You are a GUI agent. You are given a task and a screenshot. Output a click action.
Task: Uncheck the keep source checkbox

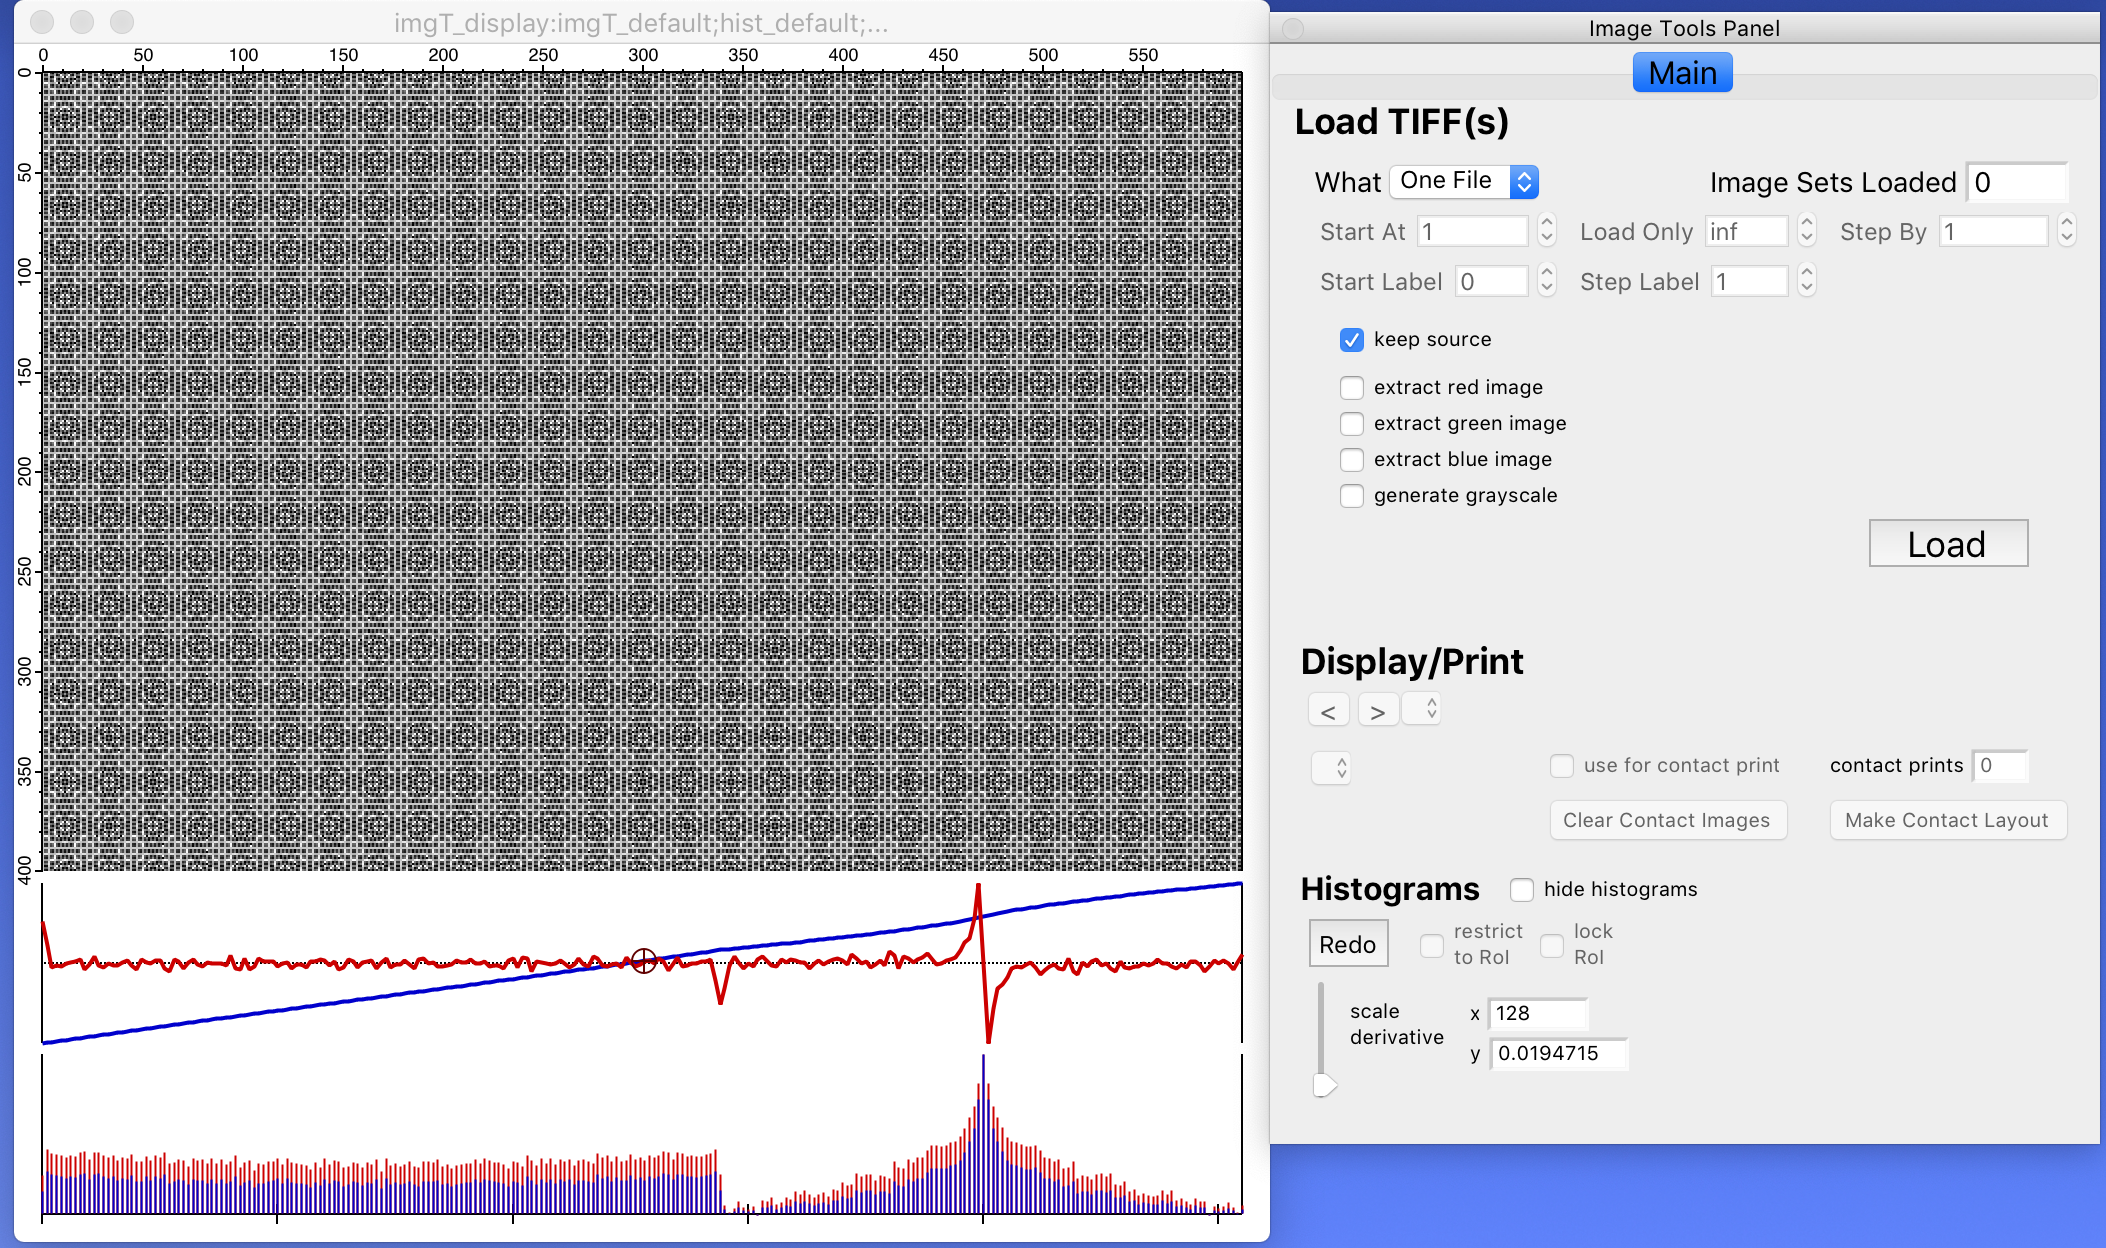[x=1351, y=340]
